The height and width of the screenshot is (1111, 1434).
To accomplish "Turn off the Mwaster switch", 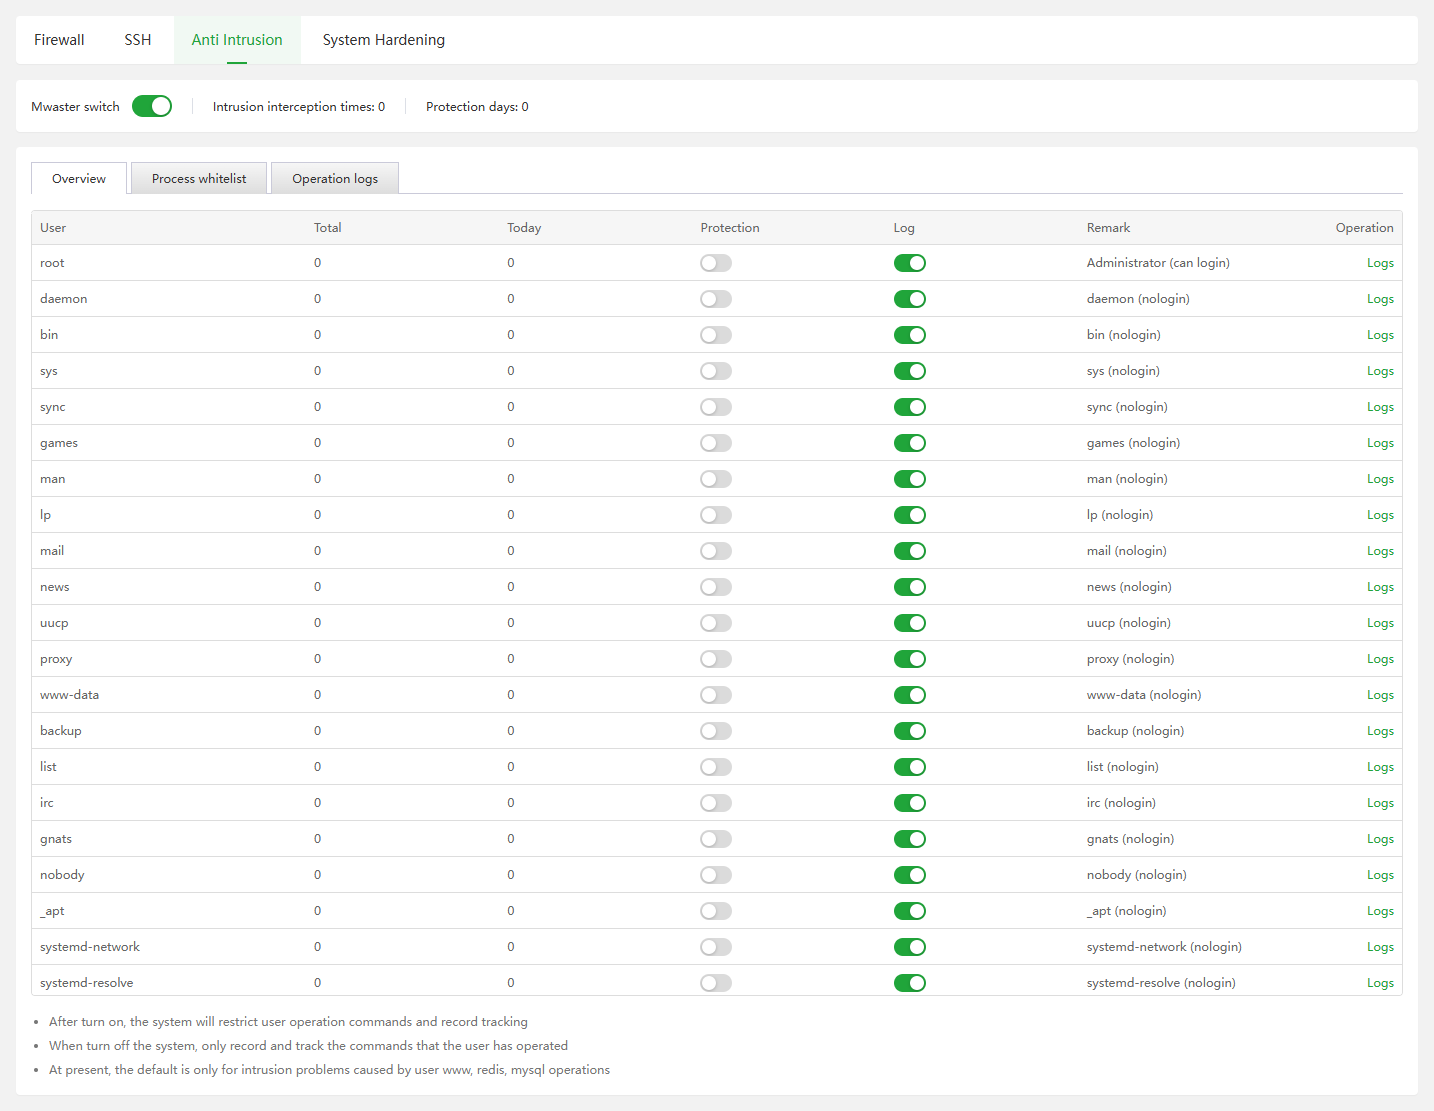I will (152, 106).
